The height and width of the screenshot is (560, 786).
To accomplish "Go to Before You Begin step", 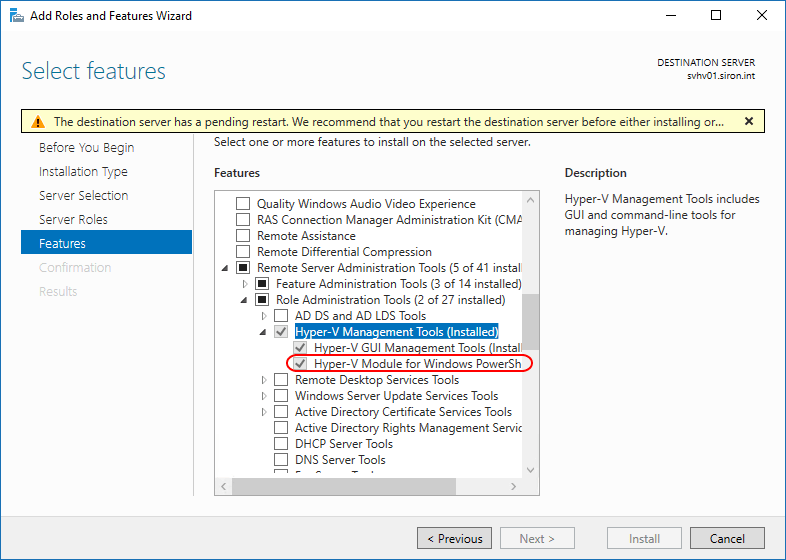I will pyautogui.click(x=87, y=147).
